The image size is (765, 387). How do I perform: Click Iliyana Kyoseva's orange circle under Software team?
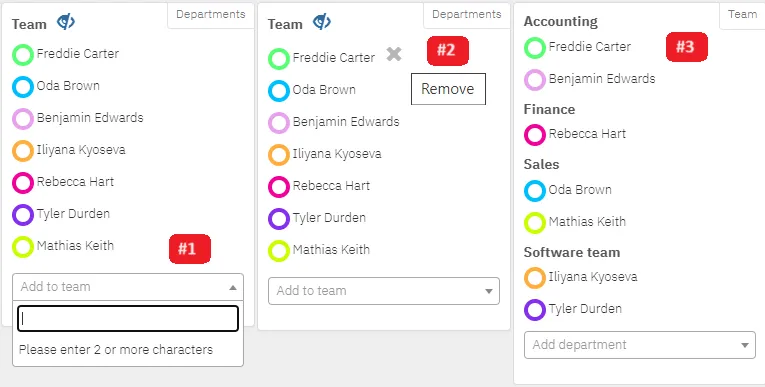[x=535, y=278]
